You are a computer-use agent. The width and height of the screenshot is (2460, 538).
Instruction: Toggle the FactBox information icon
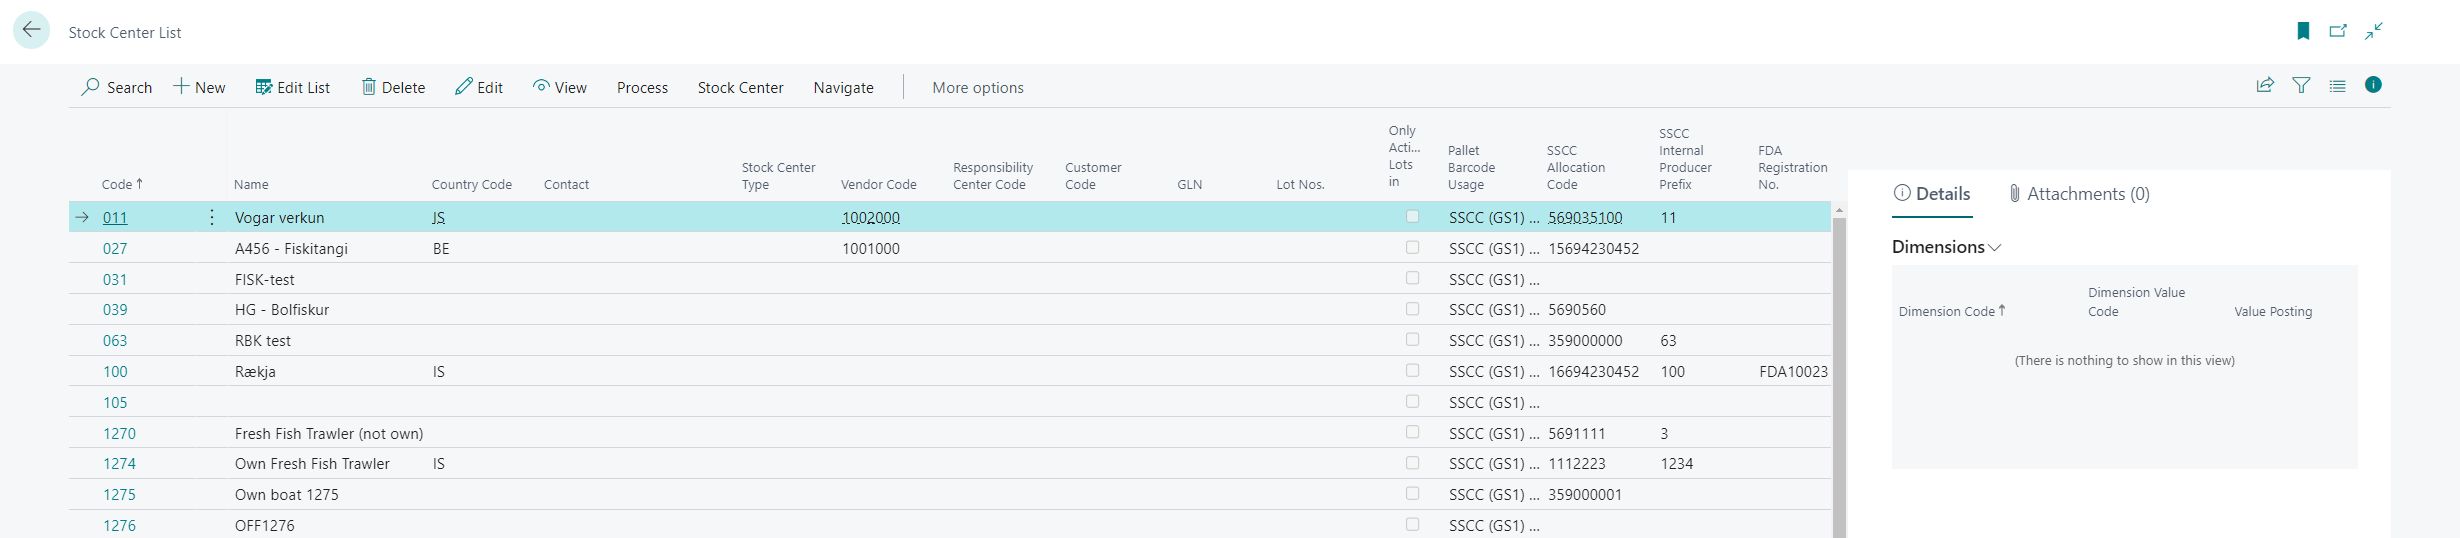tap(2373, 85)
